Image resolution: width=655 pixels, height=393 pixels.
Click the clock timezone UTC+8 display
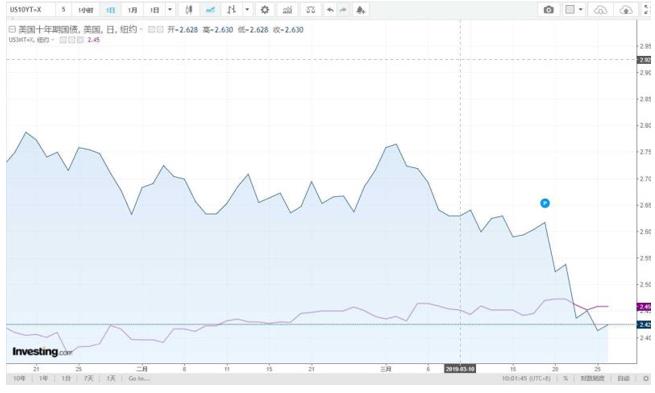tap(526, 378)
